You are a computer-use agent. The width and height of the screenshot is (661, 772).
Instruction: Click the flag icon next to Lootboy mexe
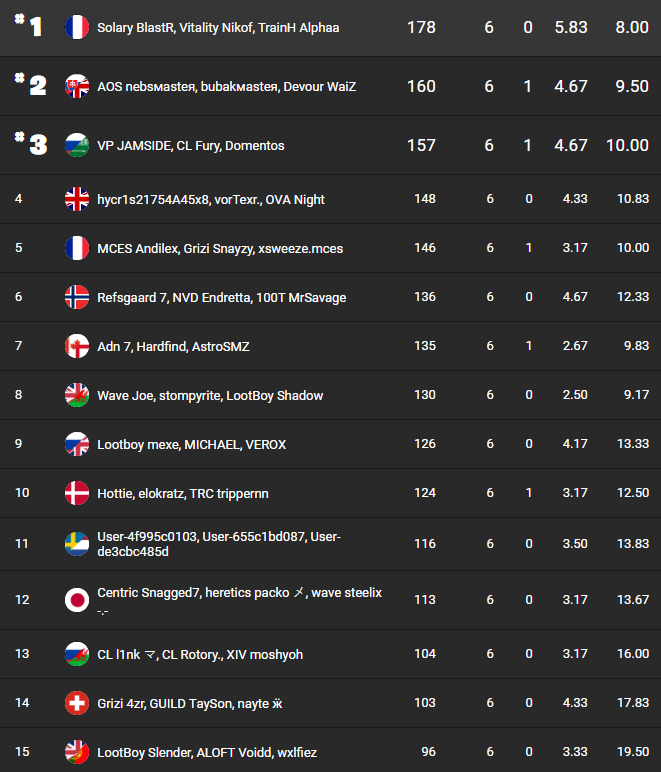coord(77,444)
